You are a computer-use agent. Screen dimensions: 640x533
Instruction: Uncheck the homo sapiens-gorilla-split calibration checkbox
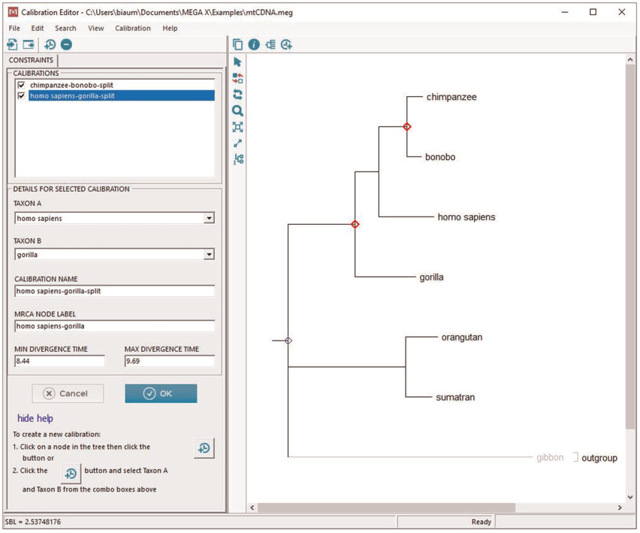(x=21, y=95)
